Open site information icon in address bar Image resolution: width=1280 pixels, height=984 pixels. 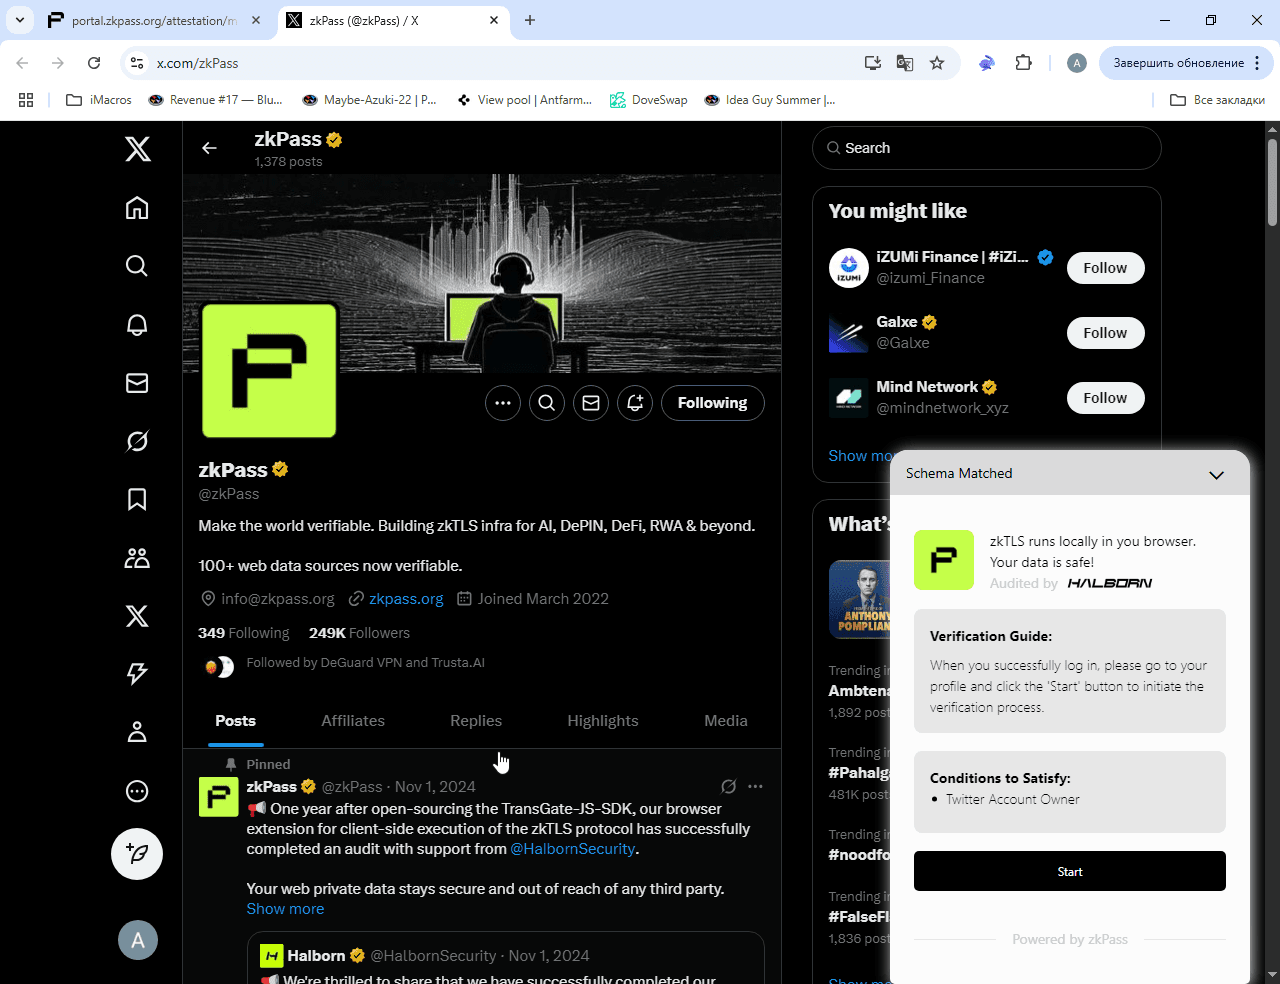click(137, 63)
